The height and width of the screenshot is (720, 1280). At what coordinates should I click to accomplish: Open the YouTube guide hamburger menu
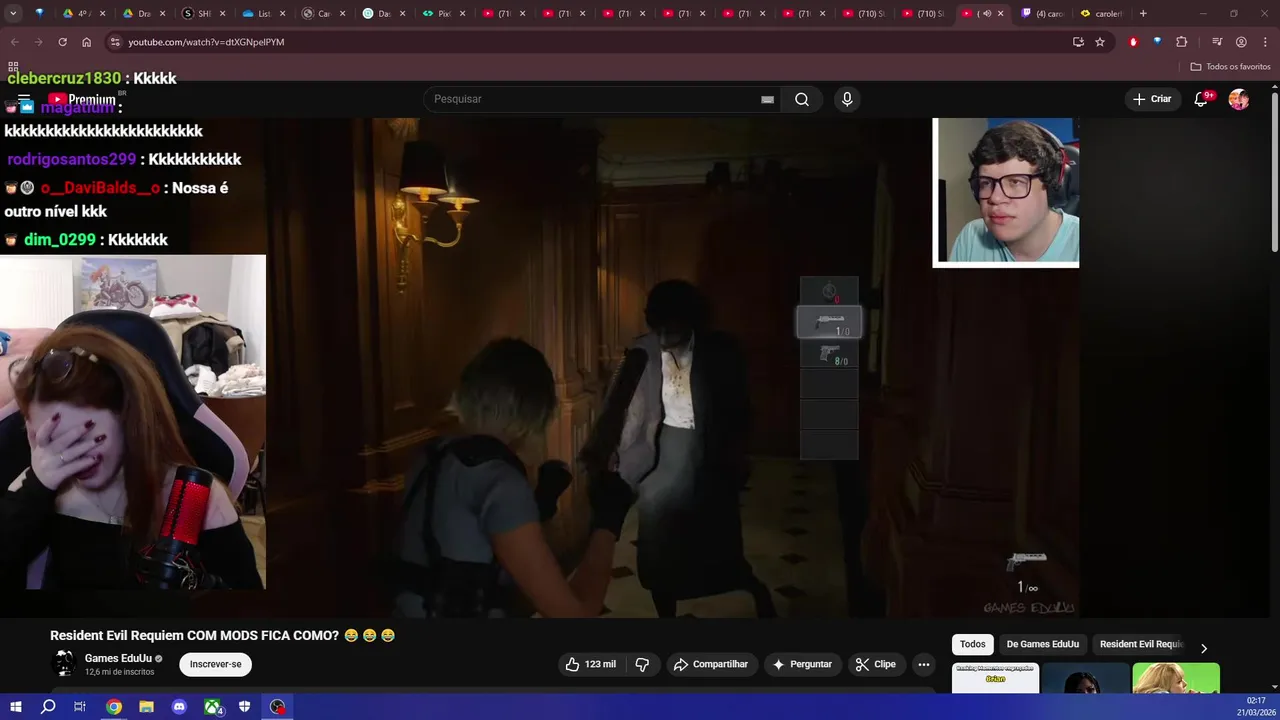[x=24, y=100]
